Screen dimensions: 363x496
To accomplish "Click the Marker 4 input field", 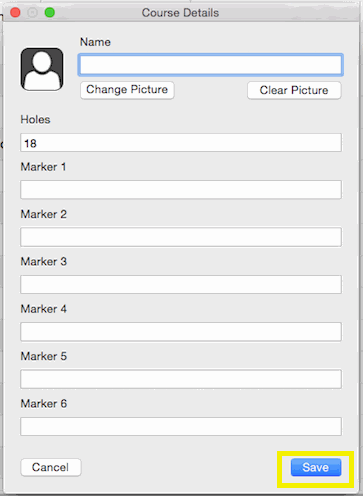I will pyautogui.click(x=181, y=332).
